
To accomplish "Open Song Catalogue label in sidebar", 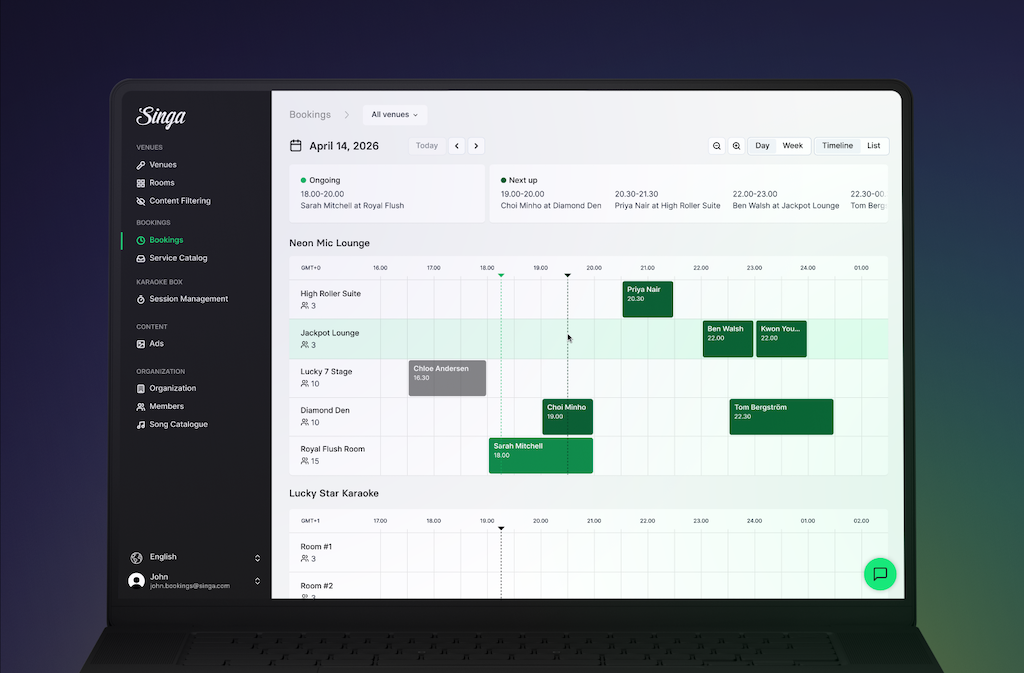I will (x=178, y=425).
